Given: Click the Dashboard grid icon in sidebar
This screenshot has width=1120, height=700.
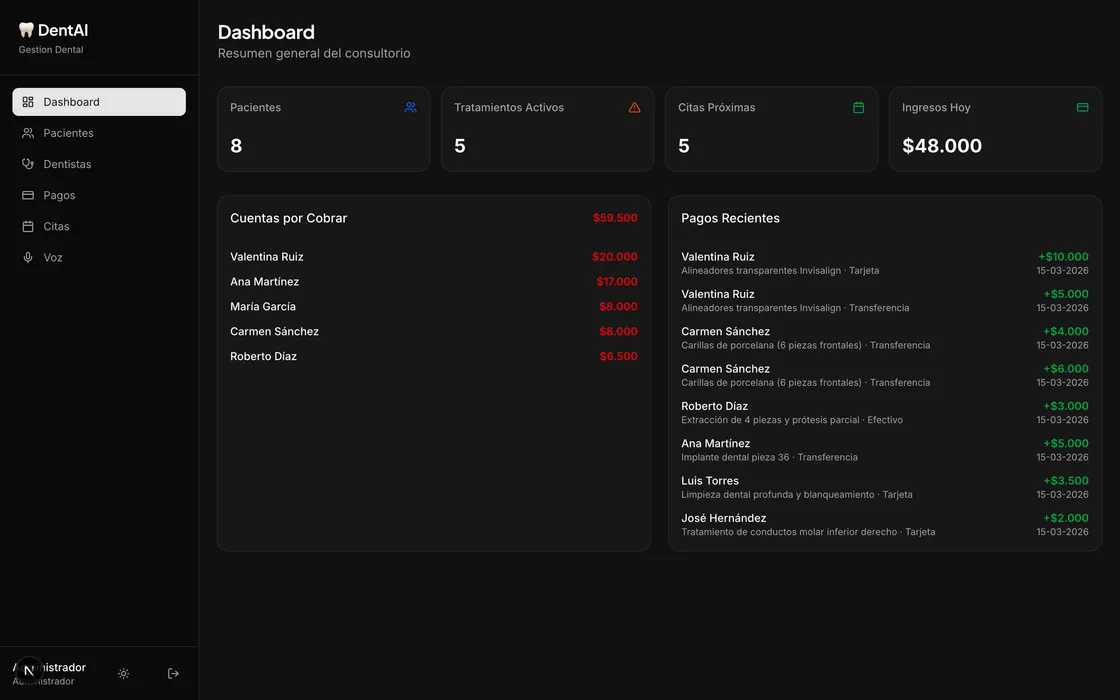Looking at the screenshot, I should (x=28, y=102).
